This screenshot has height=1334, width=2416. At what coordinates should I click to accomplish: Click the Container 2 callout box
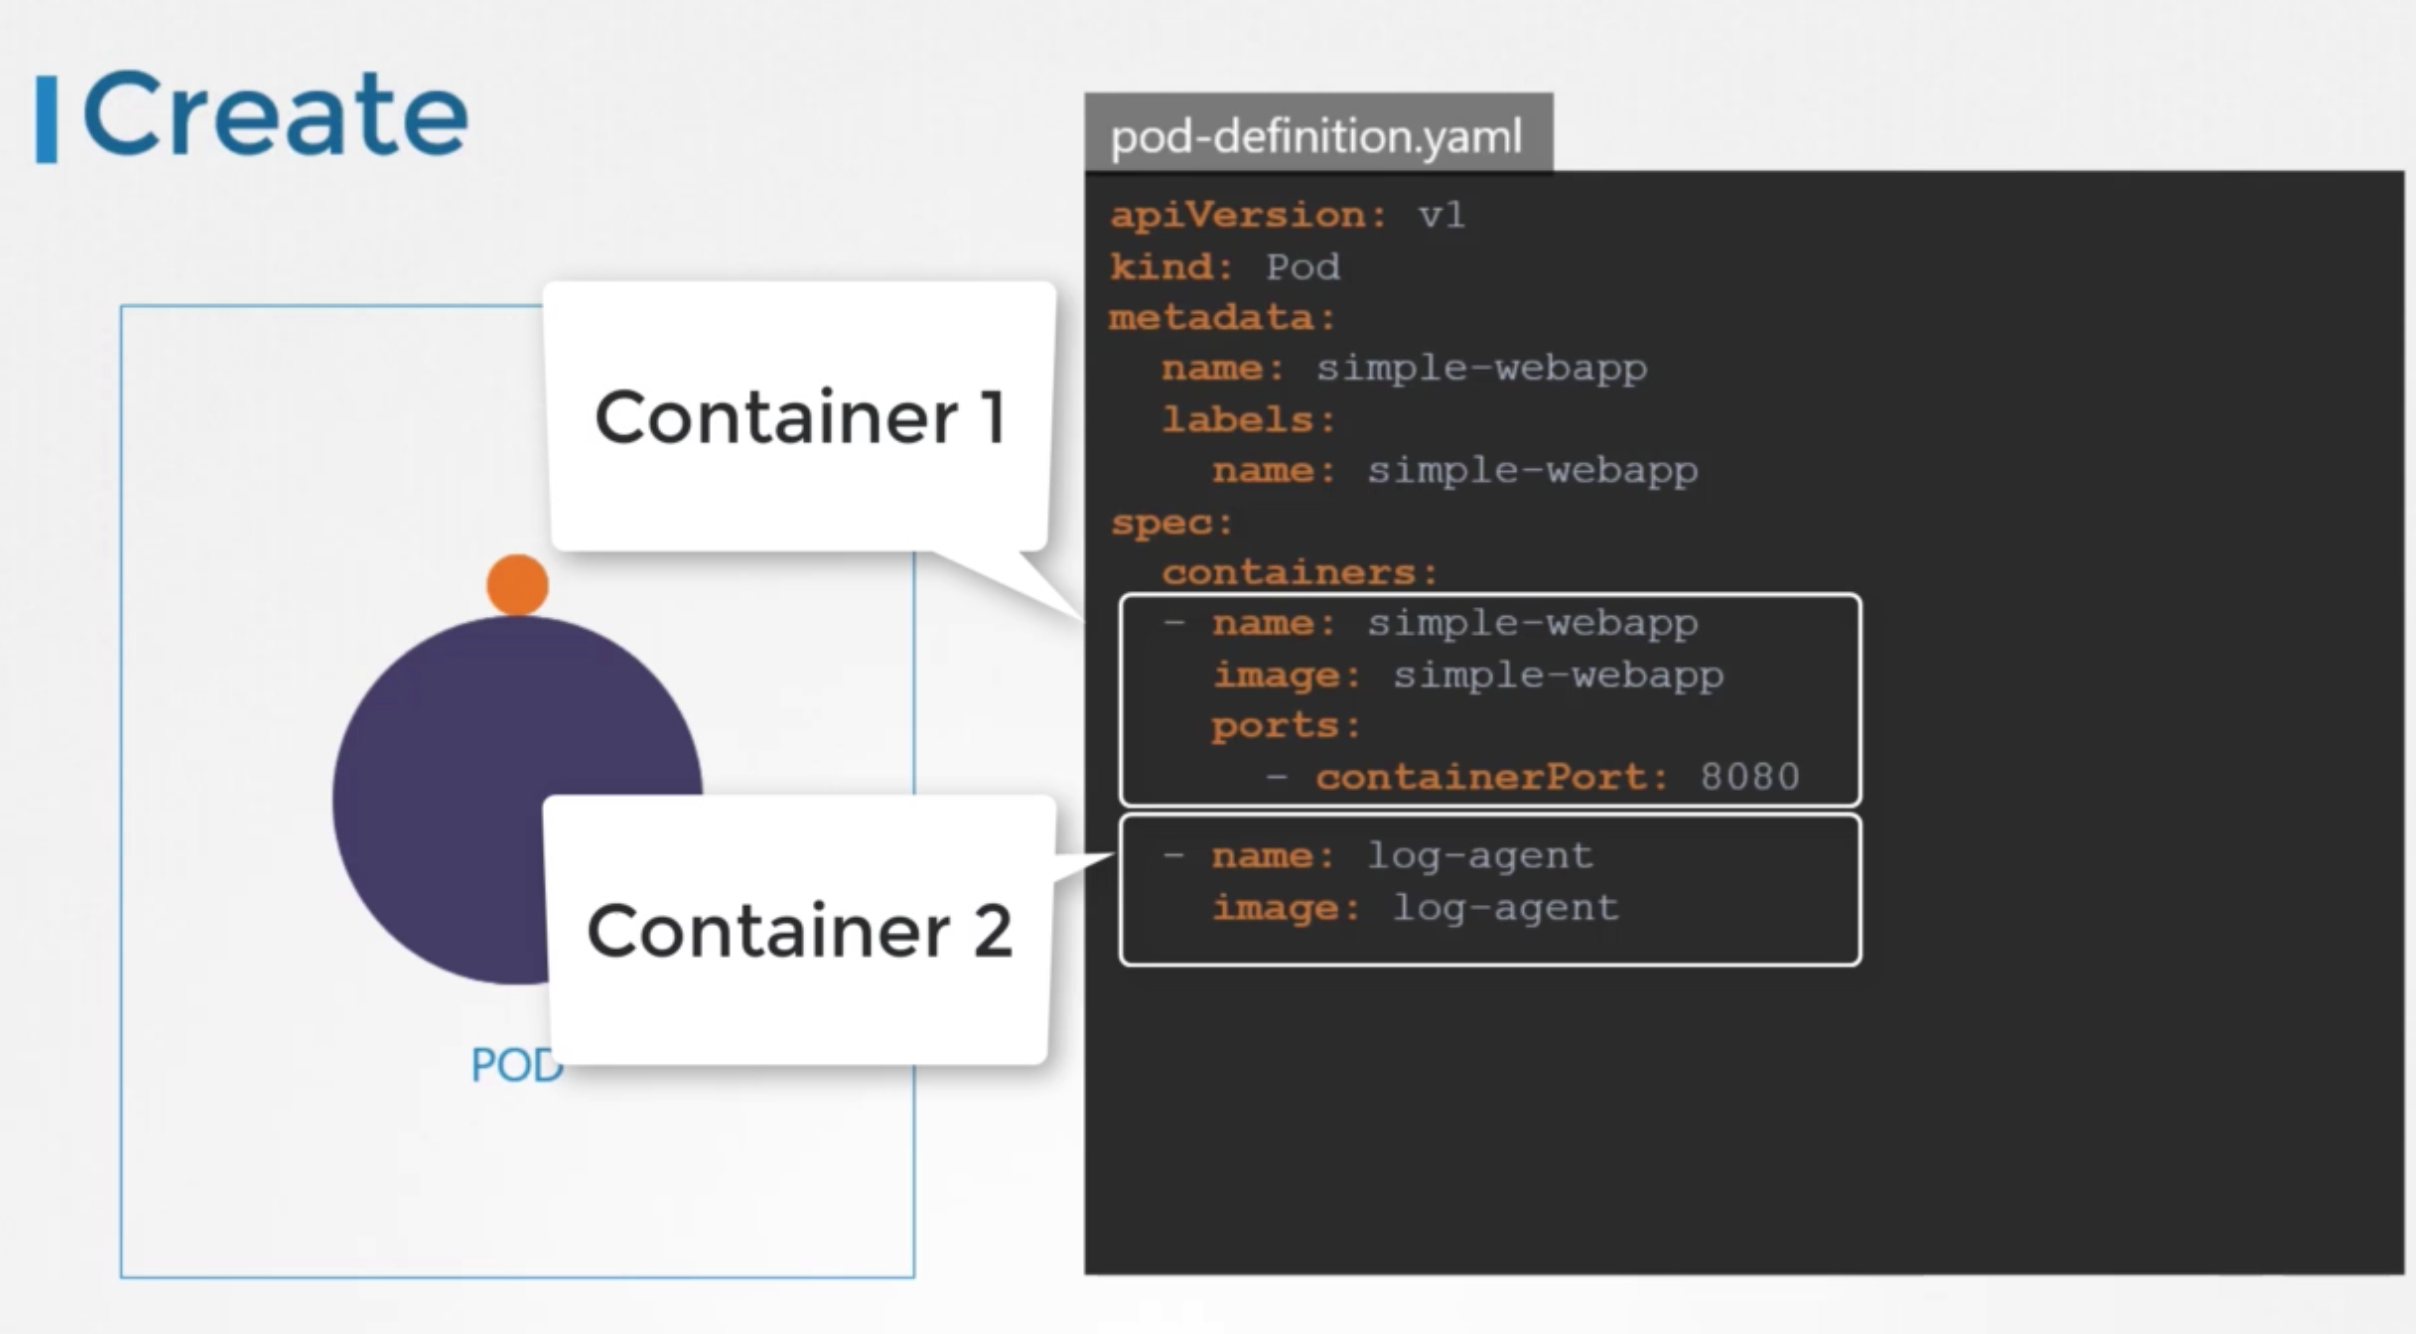(799, 930)
